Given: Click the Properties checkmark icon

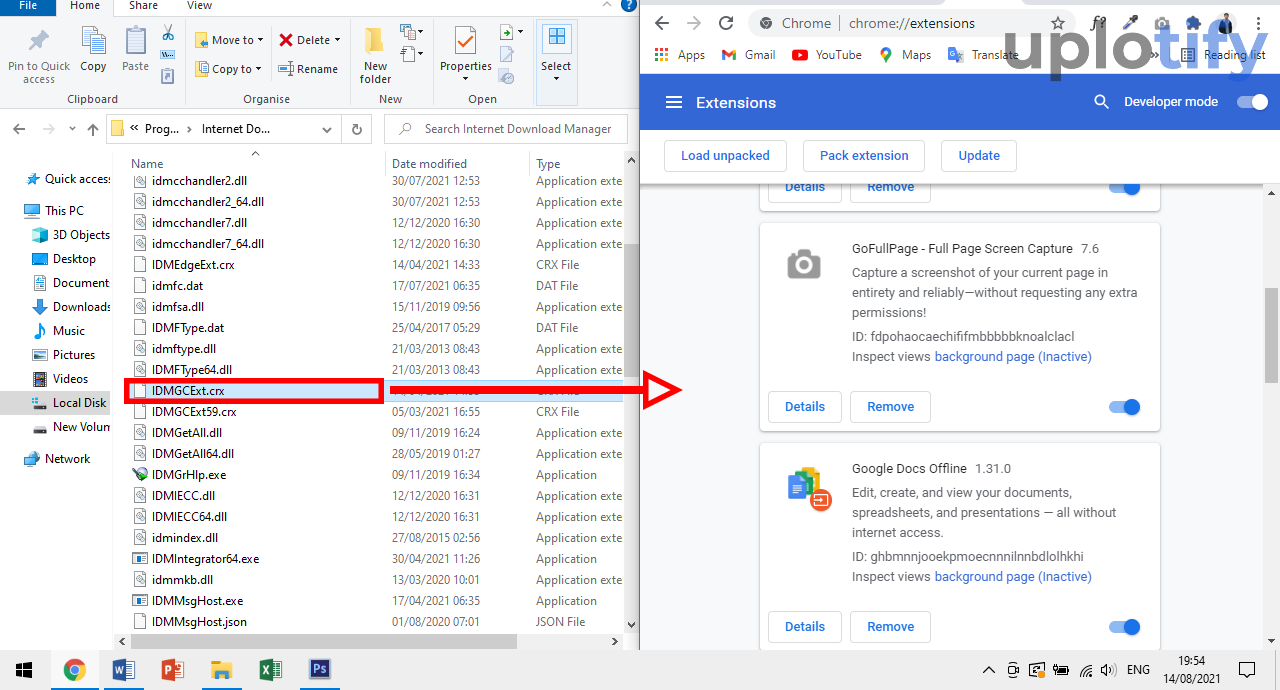Looking at the screenshot, I should 465,41.
